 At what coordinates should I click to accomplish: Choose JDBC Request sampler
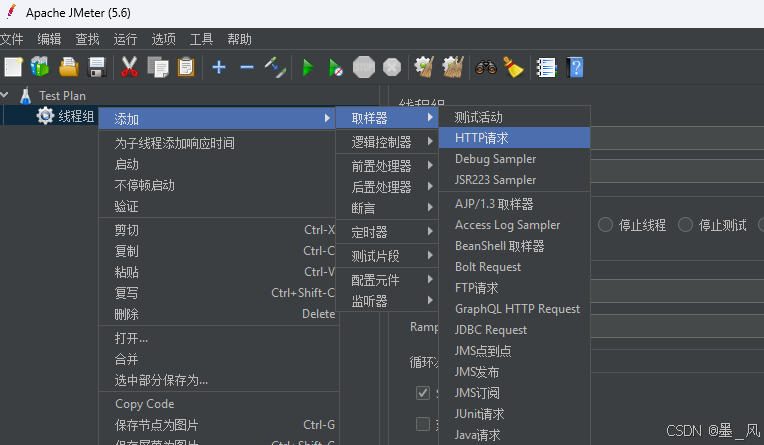[x=515, y=330]
